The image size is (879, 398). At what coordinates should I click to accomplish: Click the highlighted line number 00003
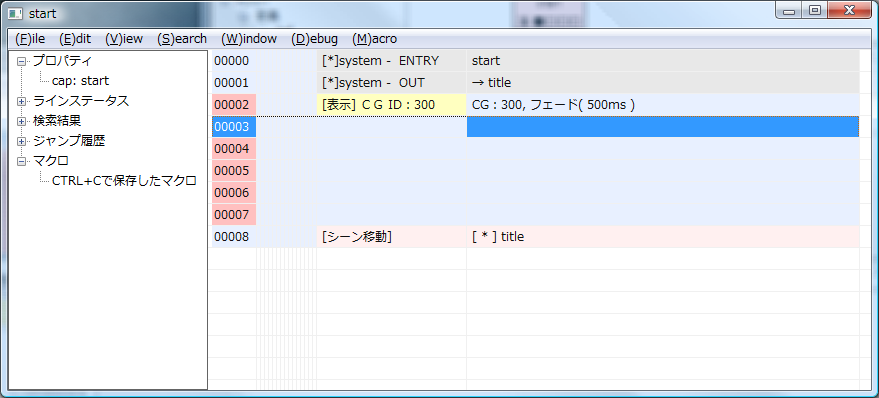click(x=234, y=127)
